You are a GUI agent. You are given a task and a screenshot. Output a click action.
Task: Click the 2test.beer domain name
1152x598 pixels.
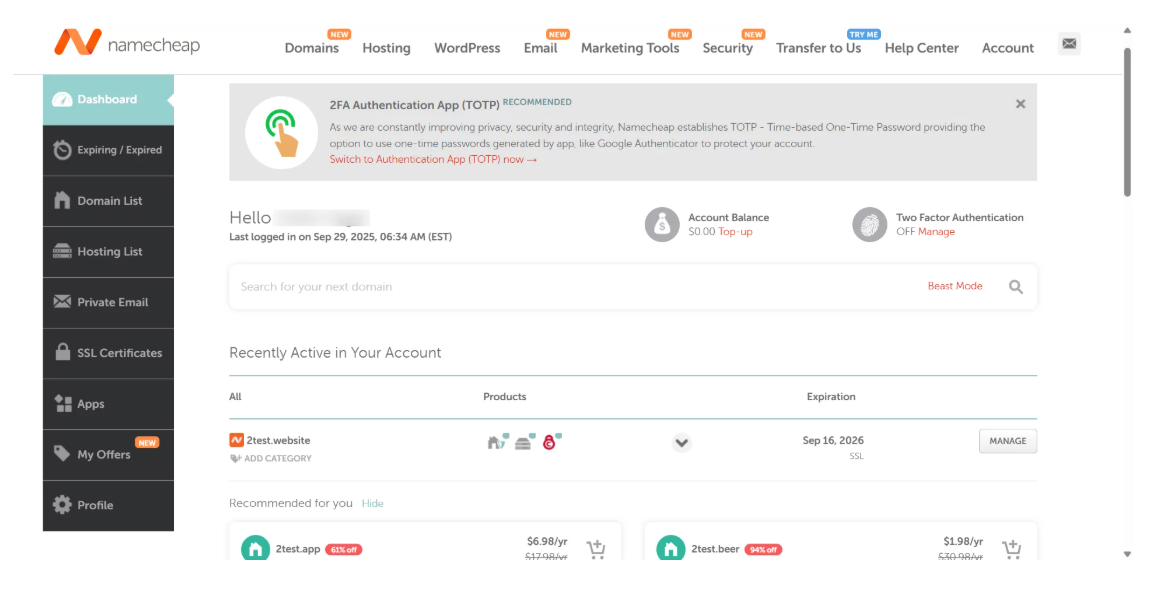pos(715,549)
